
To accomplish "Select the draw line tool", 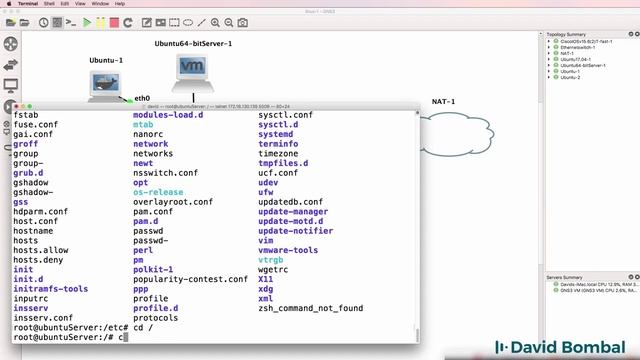I will 202,23.
